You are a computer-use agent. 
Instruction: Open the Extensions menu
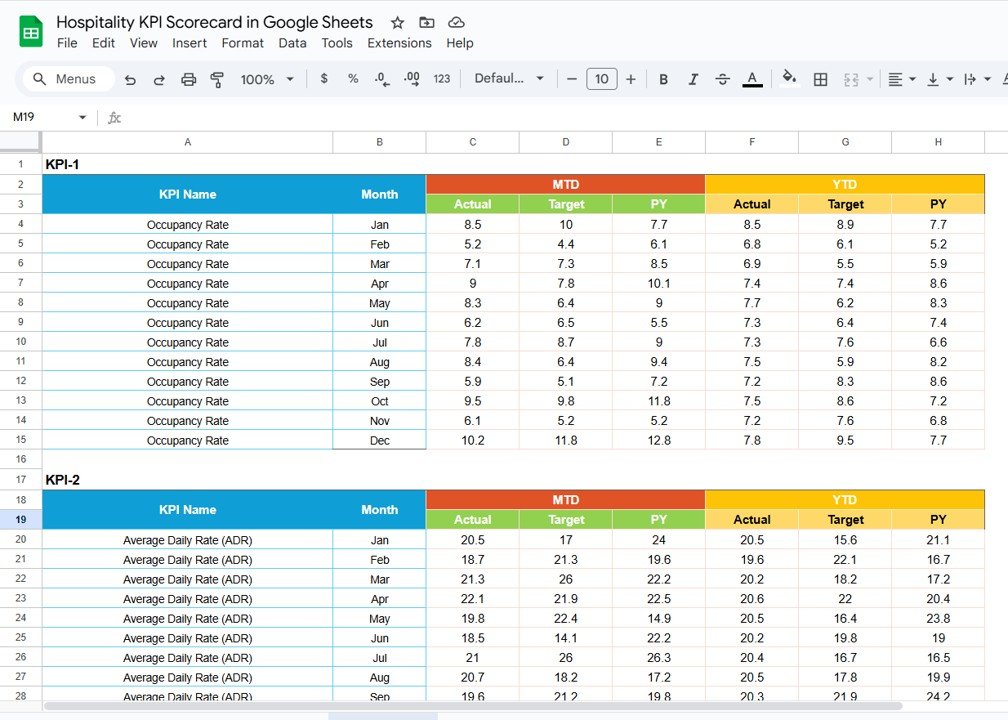pos(399,43)
